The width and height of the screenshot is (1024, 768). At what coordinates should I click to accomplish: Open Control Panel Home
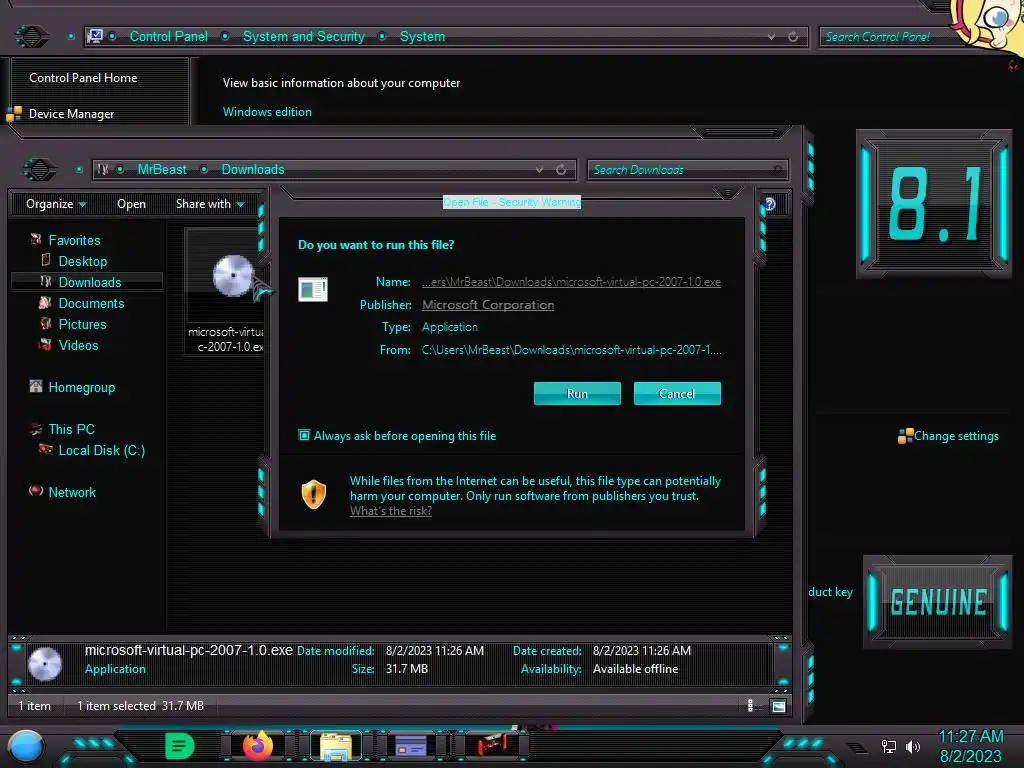pos(83,78)
